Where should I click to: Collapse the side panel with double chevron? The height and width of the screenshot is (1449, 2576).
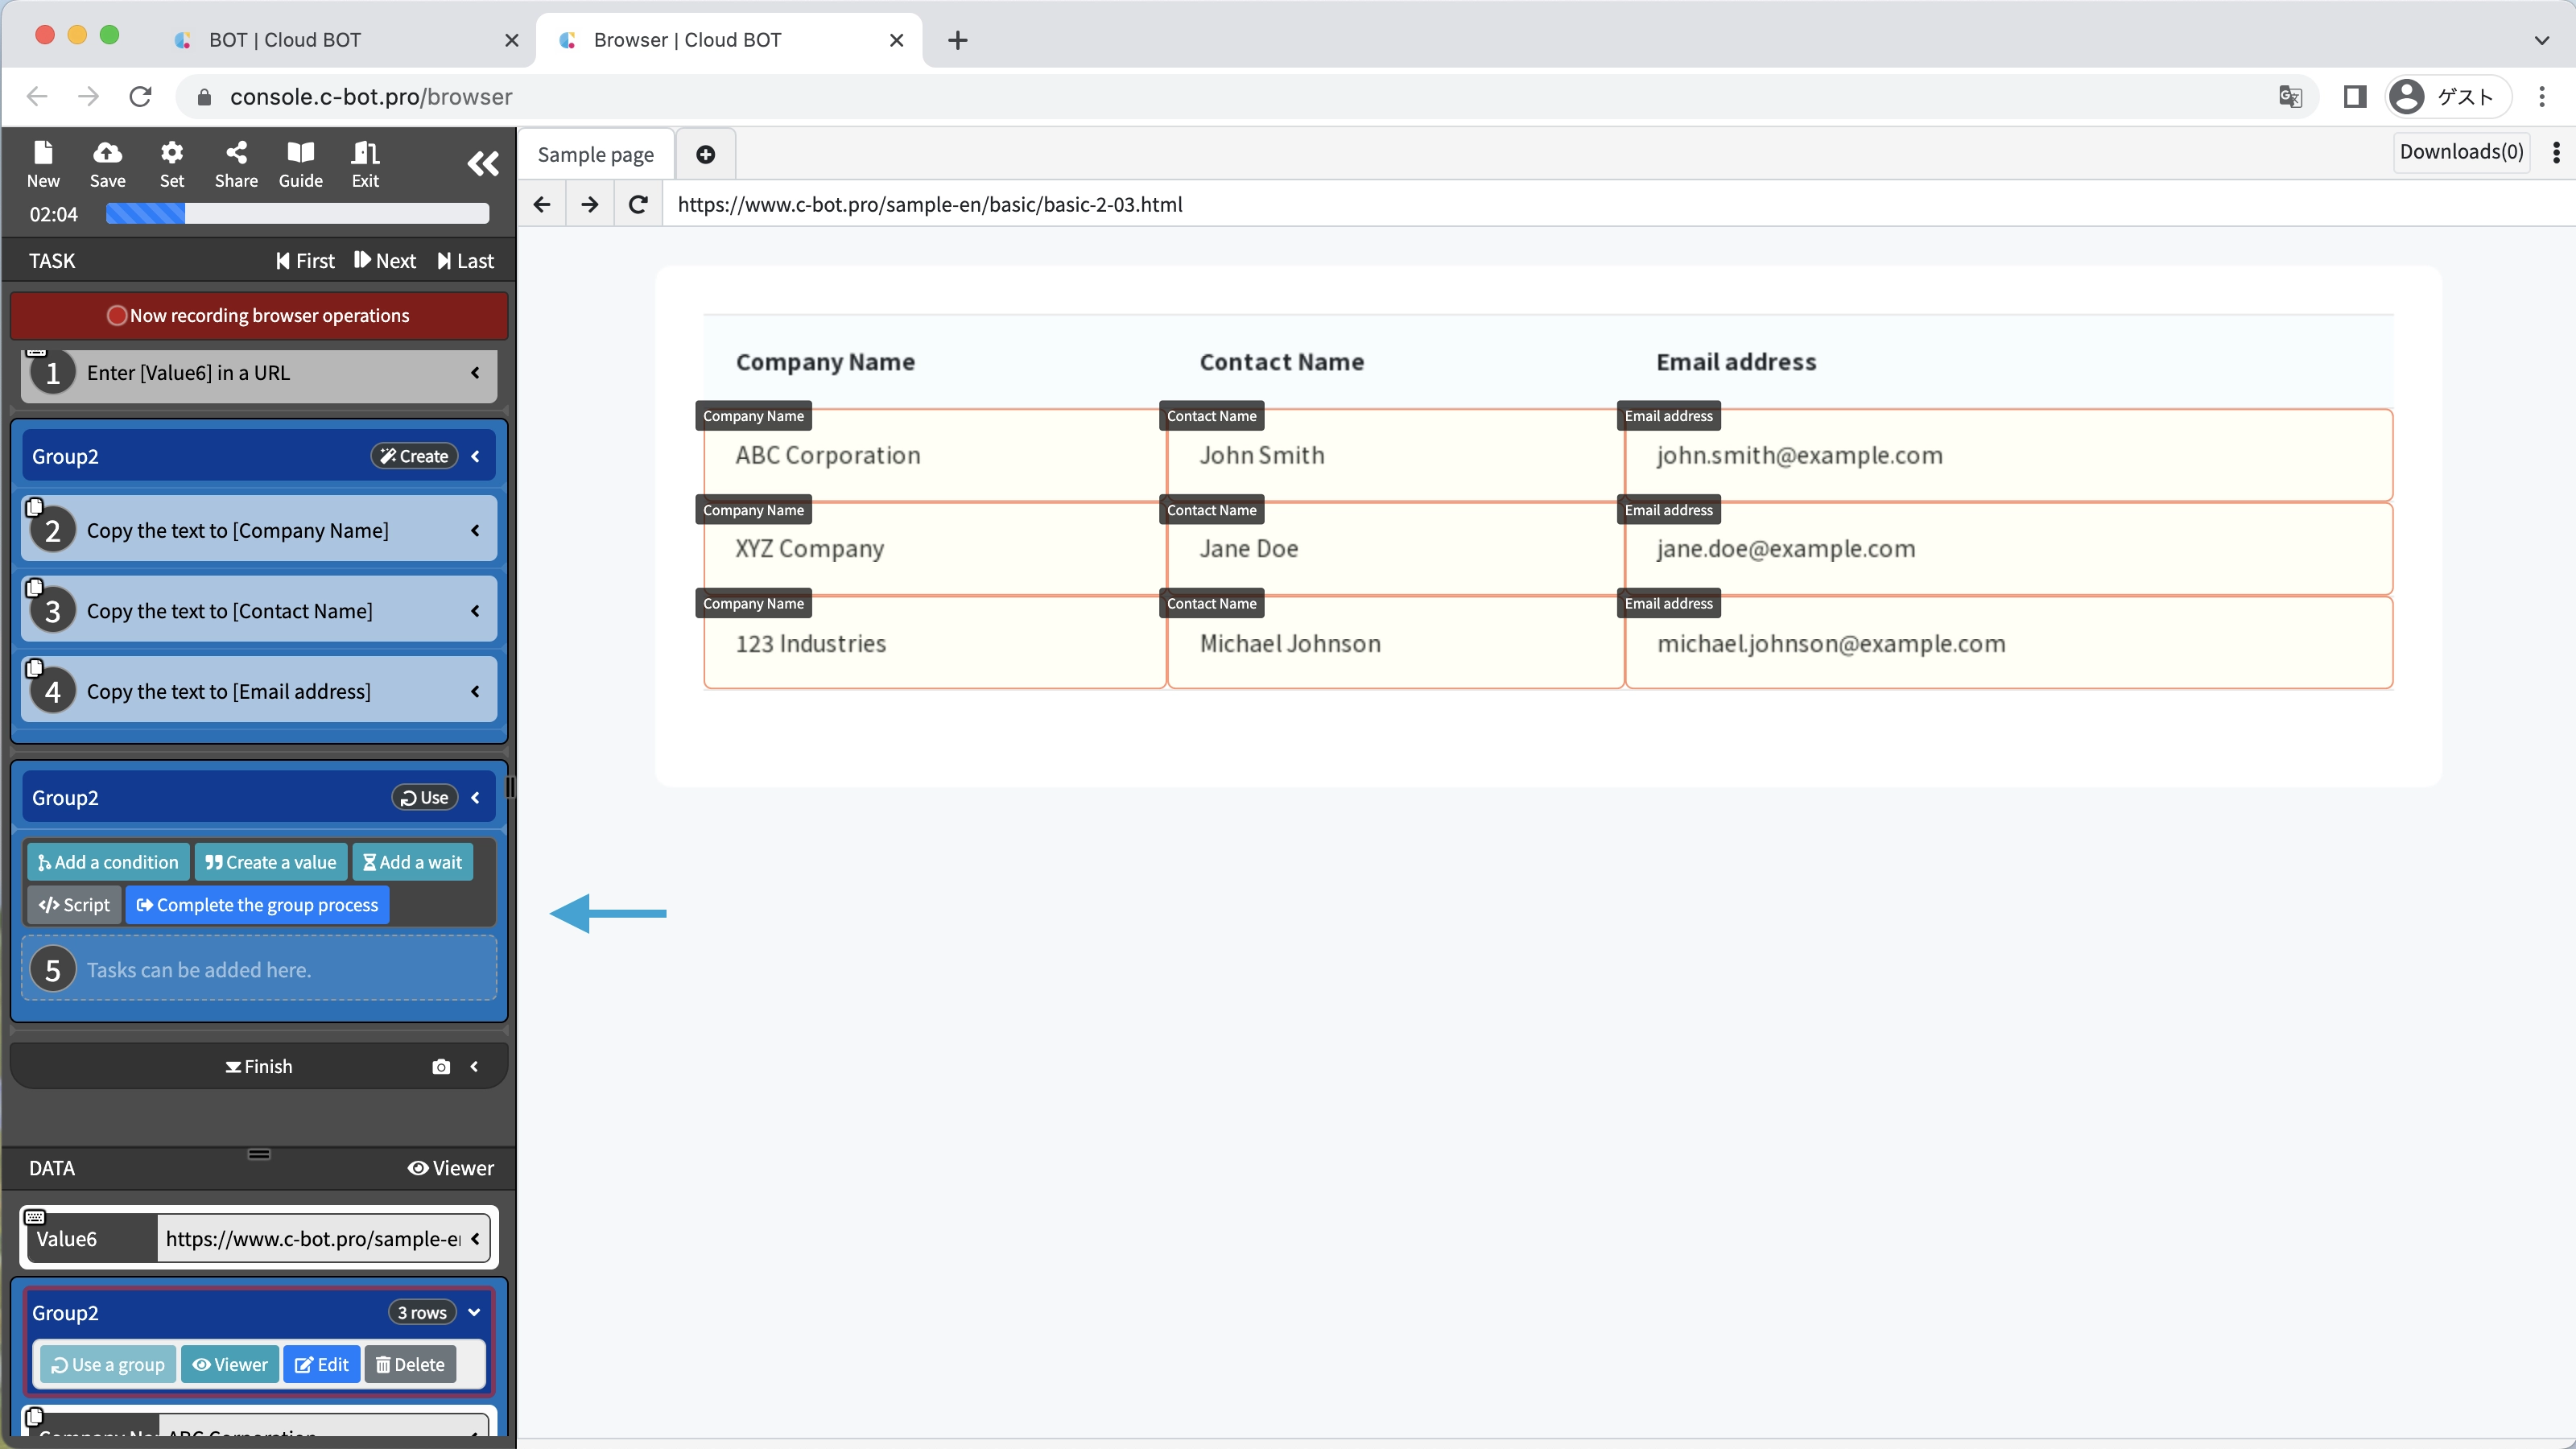point(483,164)
